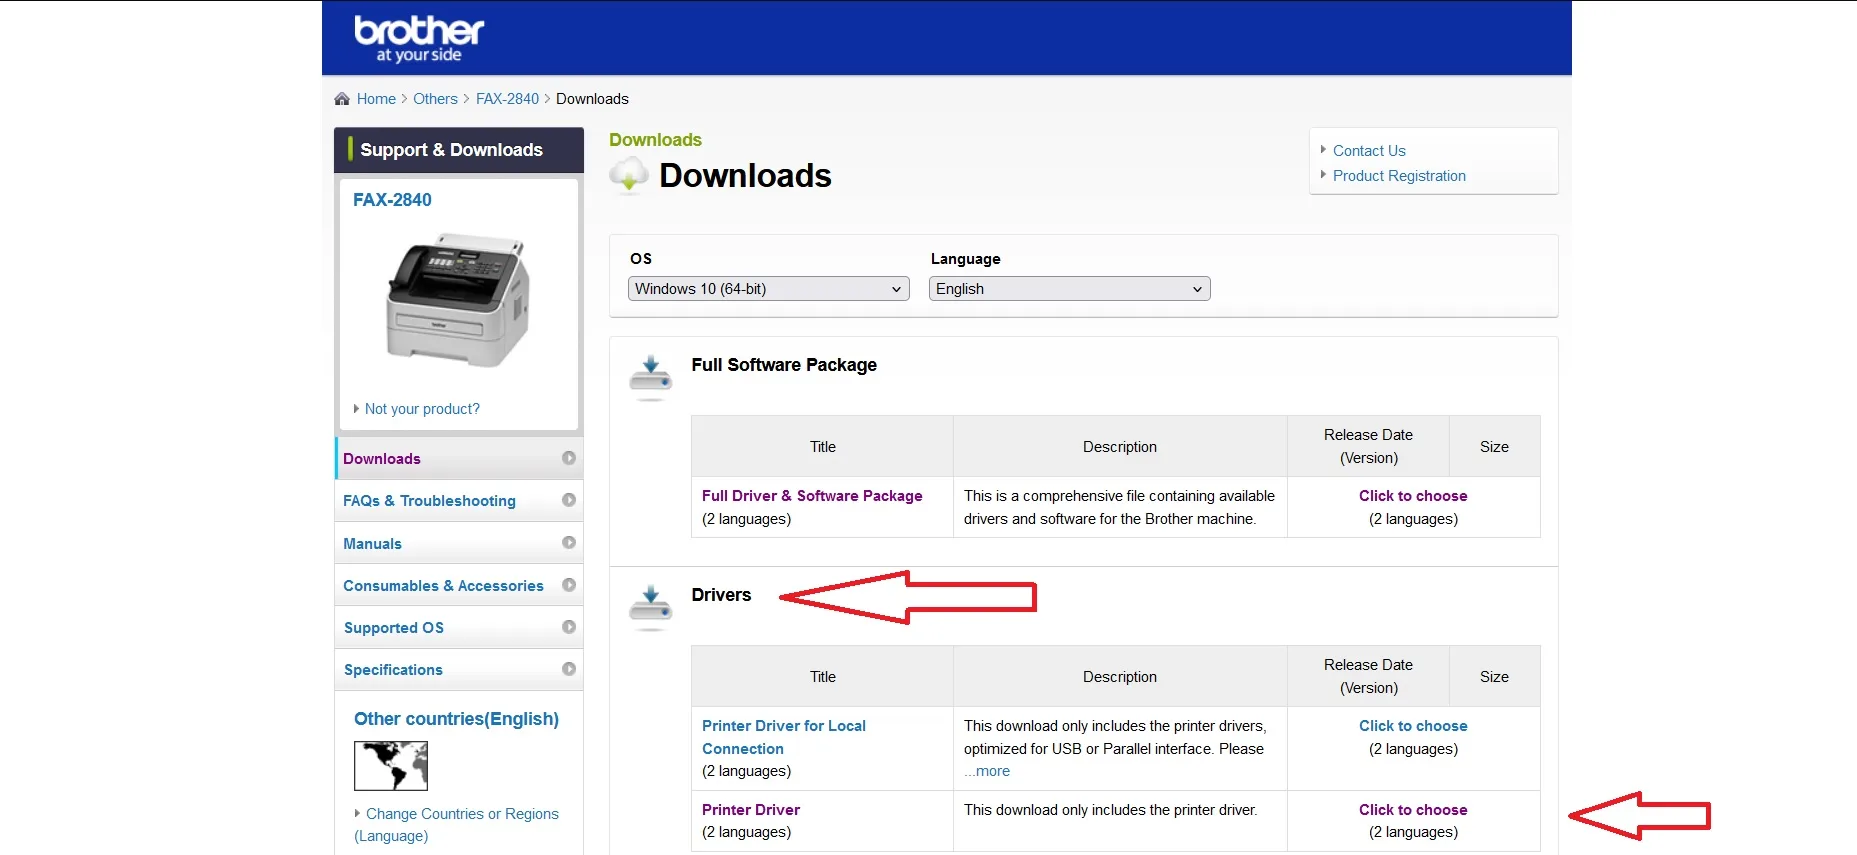Open FAQs & Troubleshooting sidebar item

(429, 501)
